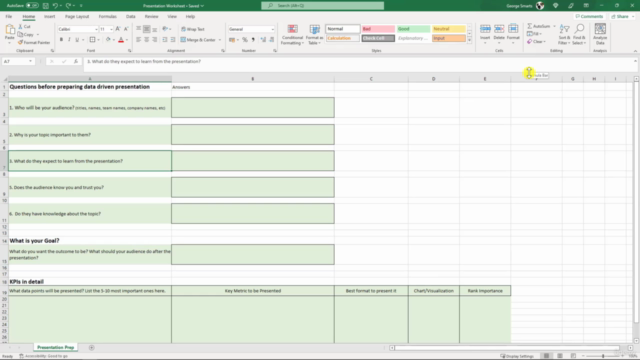The image size is (640, 360).
Task: Apply the Bad cell style
Action: coord(378,29)
